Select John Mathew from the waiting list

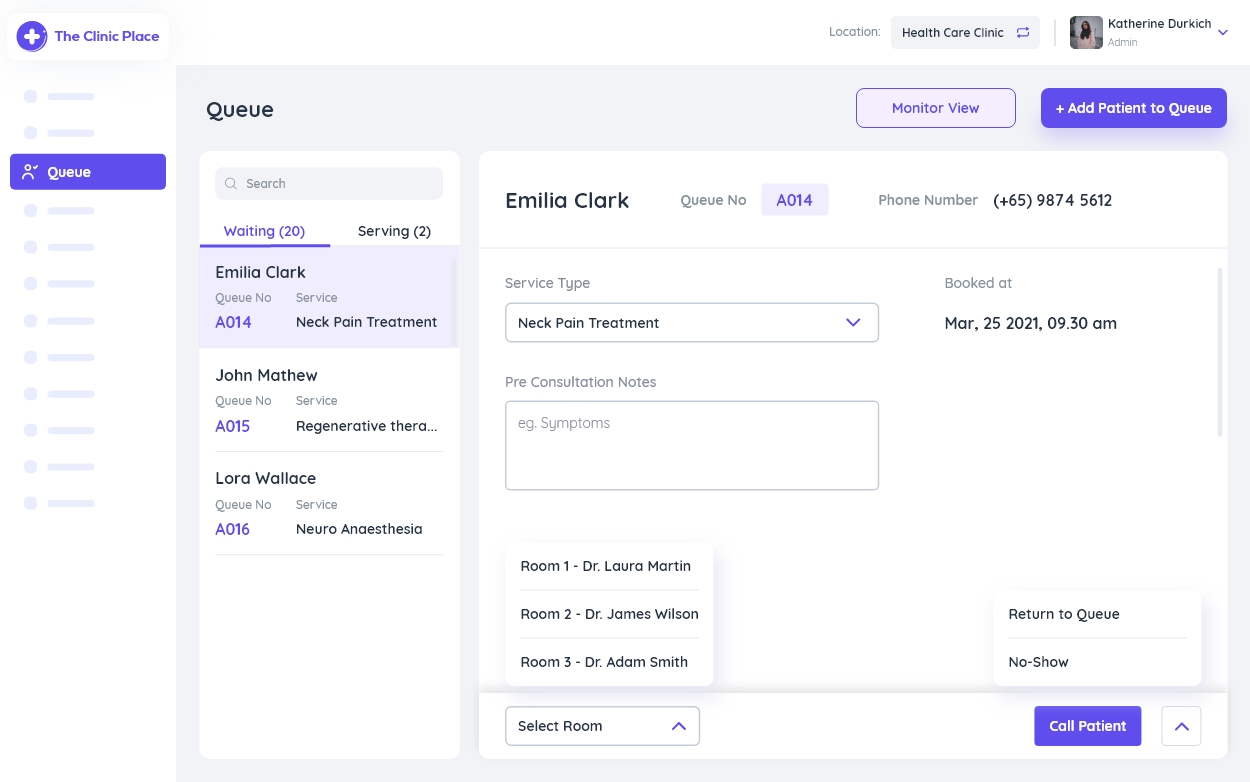pos(329,400)
